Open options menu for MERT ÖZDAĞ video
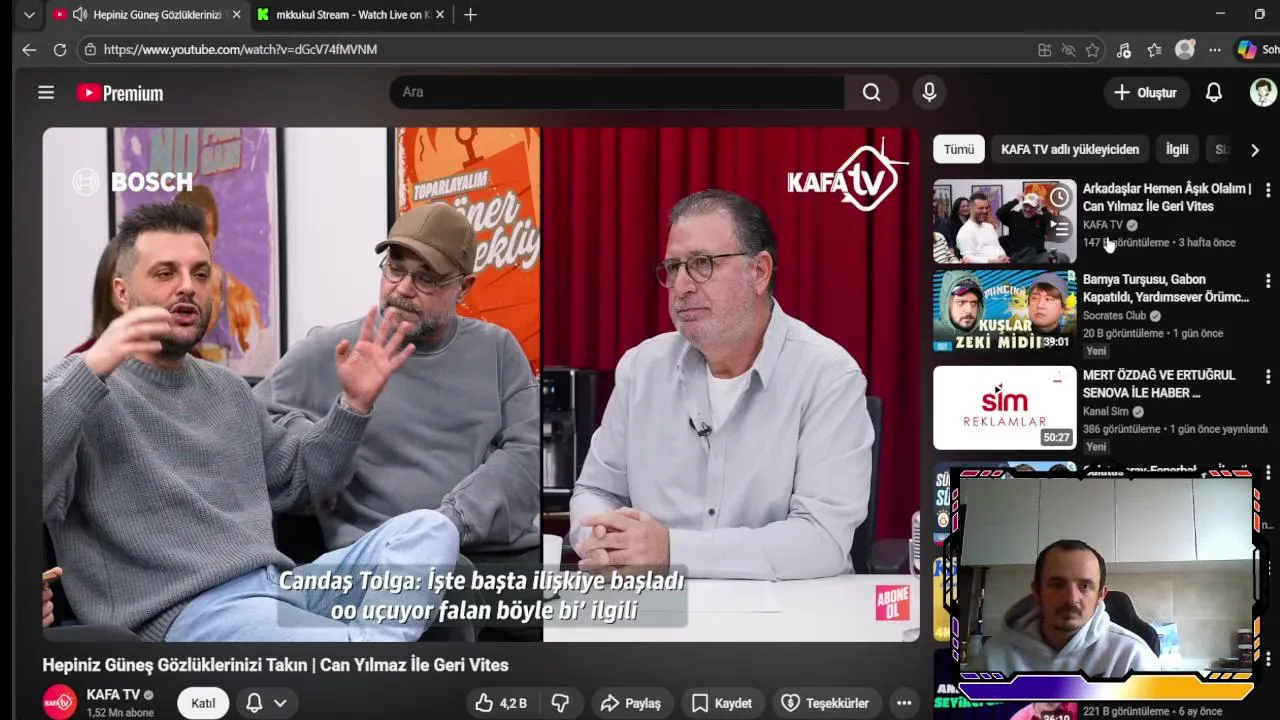Image resolution: width=1280 pixels, height=720 pixels. (x=1268, y=377)
